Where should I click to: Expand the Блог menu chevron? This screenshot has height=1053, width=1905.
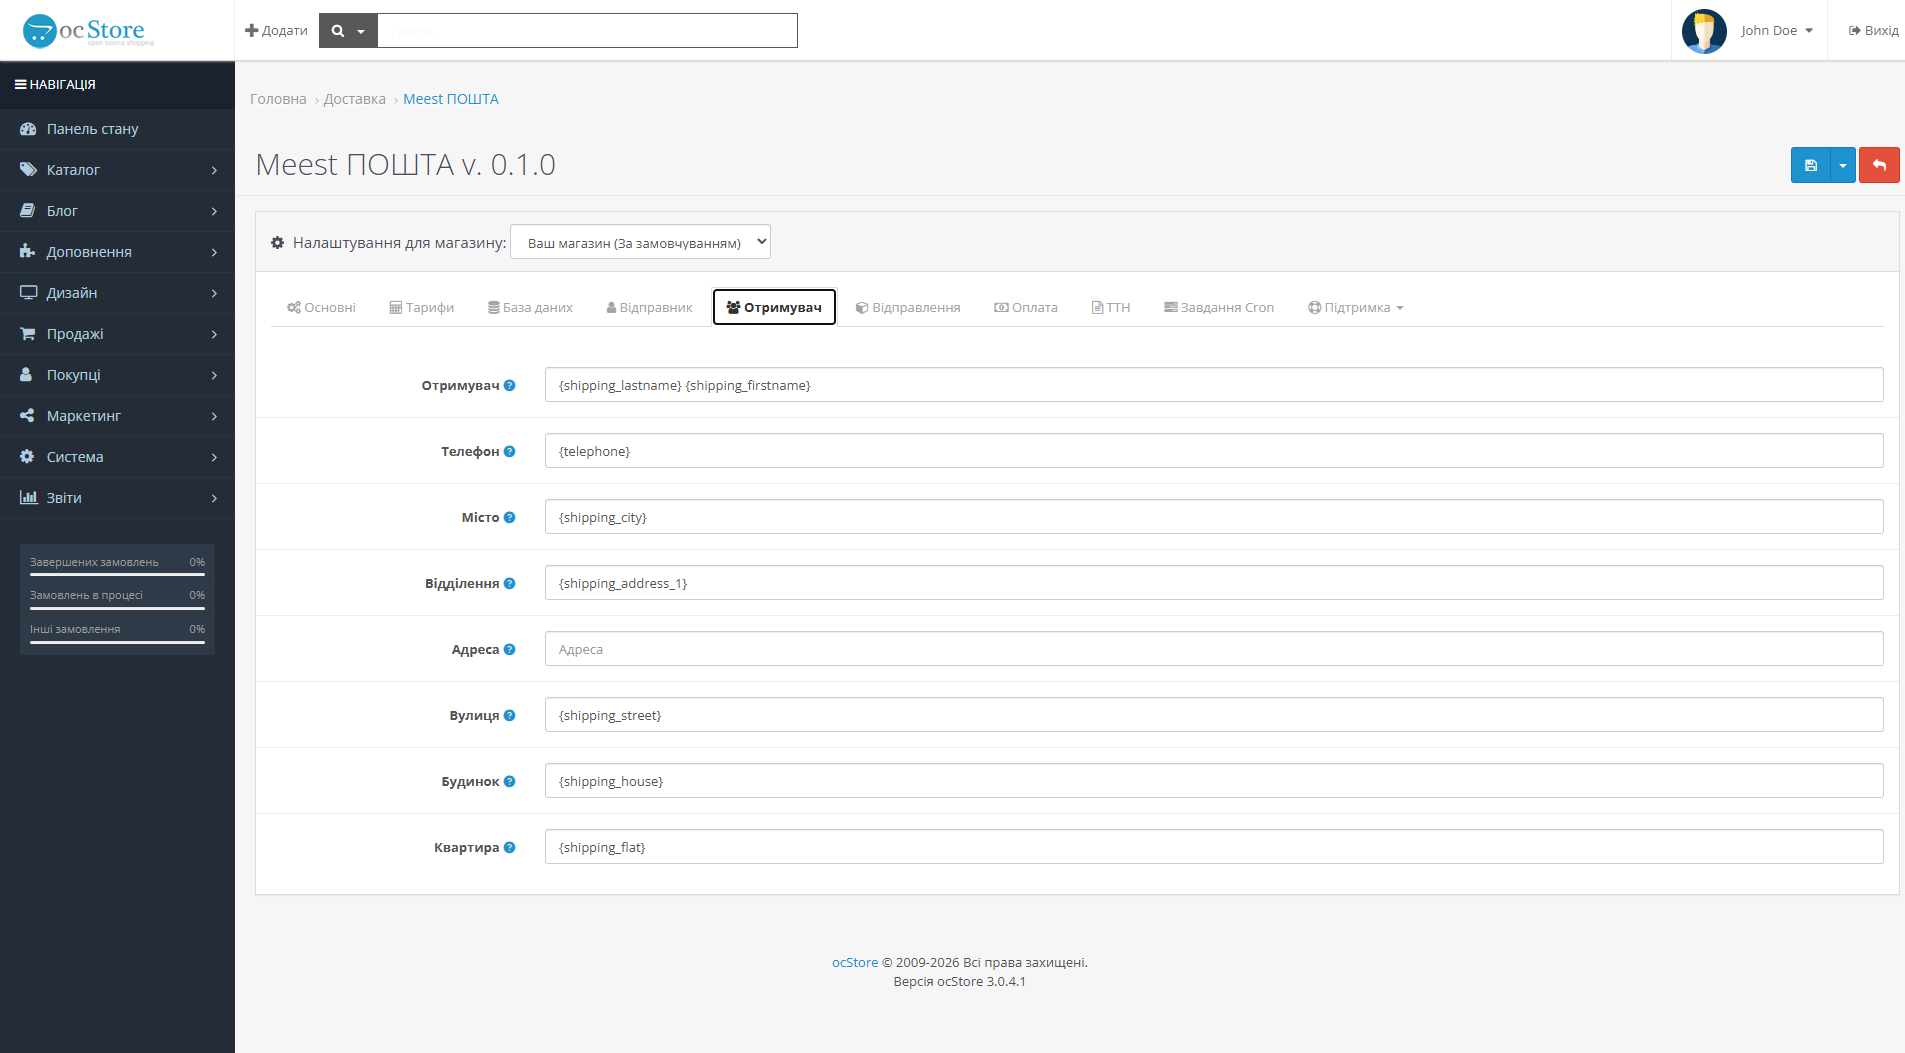[x=214, y=211]
